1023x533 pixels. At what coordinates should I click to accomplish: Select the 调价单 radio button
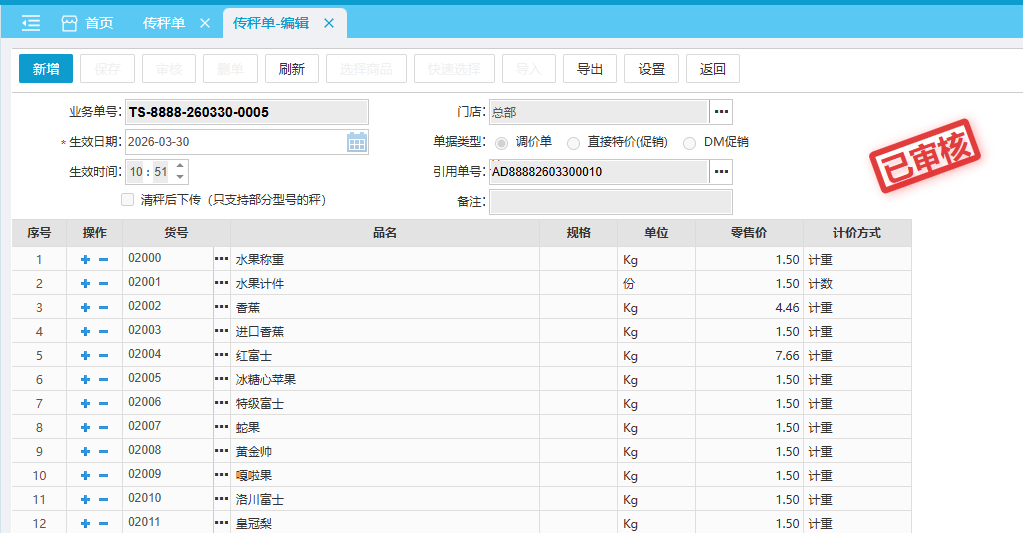(x=501, y=142)
